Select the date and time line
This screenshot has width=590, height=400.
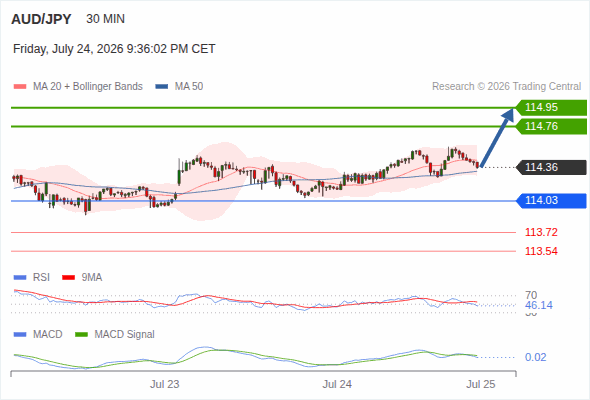[x=114, y=49]
